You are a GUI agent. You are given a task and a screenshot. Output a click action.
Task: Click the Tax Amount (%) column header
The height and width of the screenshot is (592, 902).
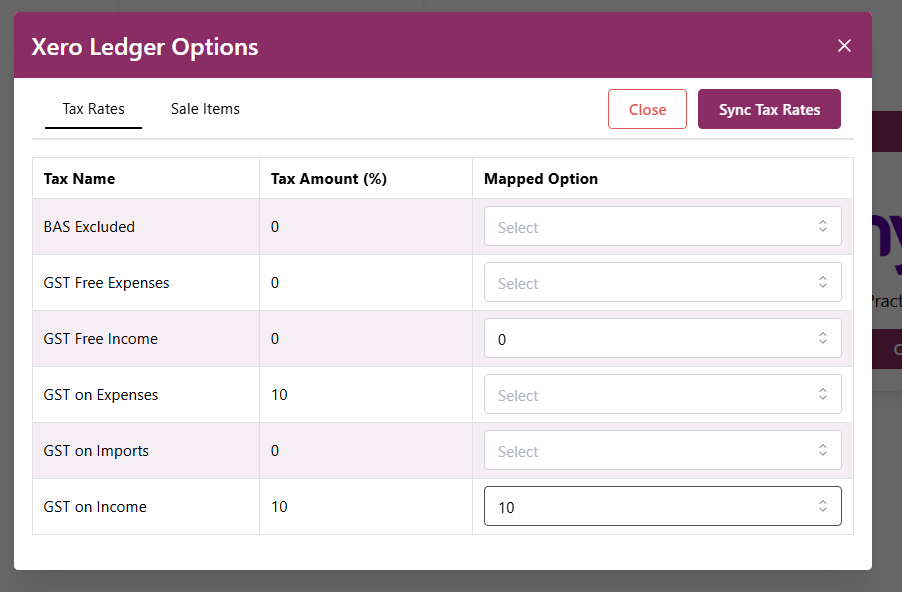(x=329, y=179)
